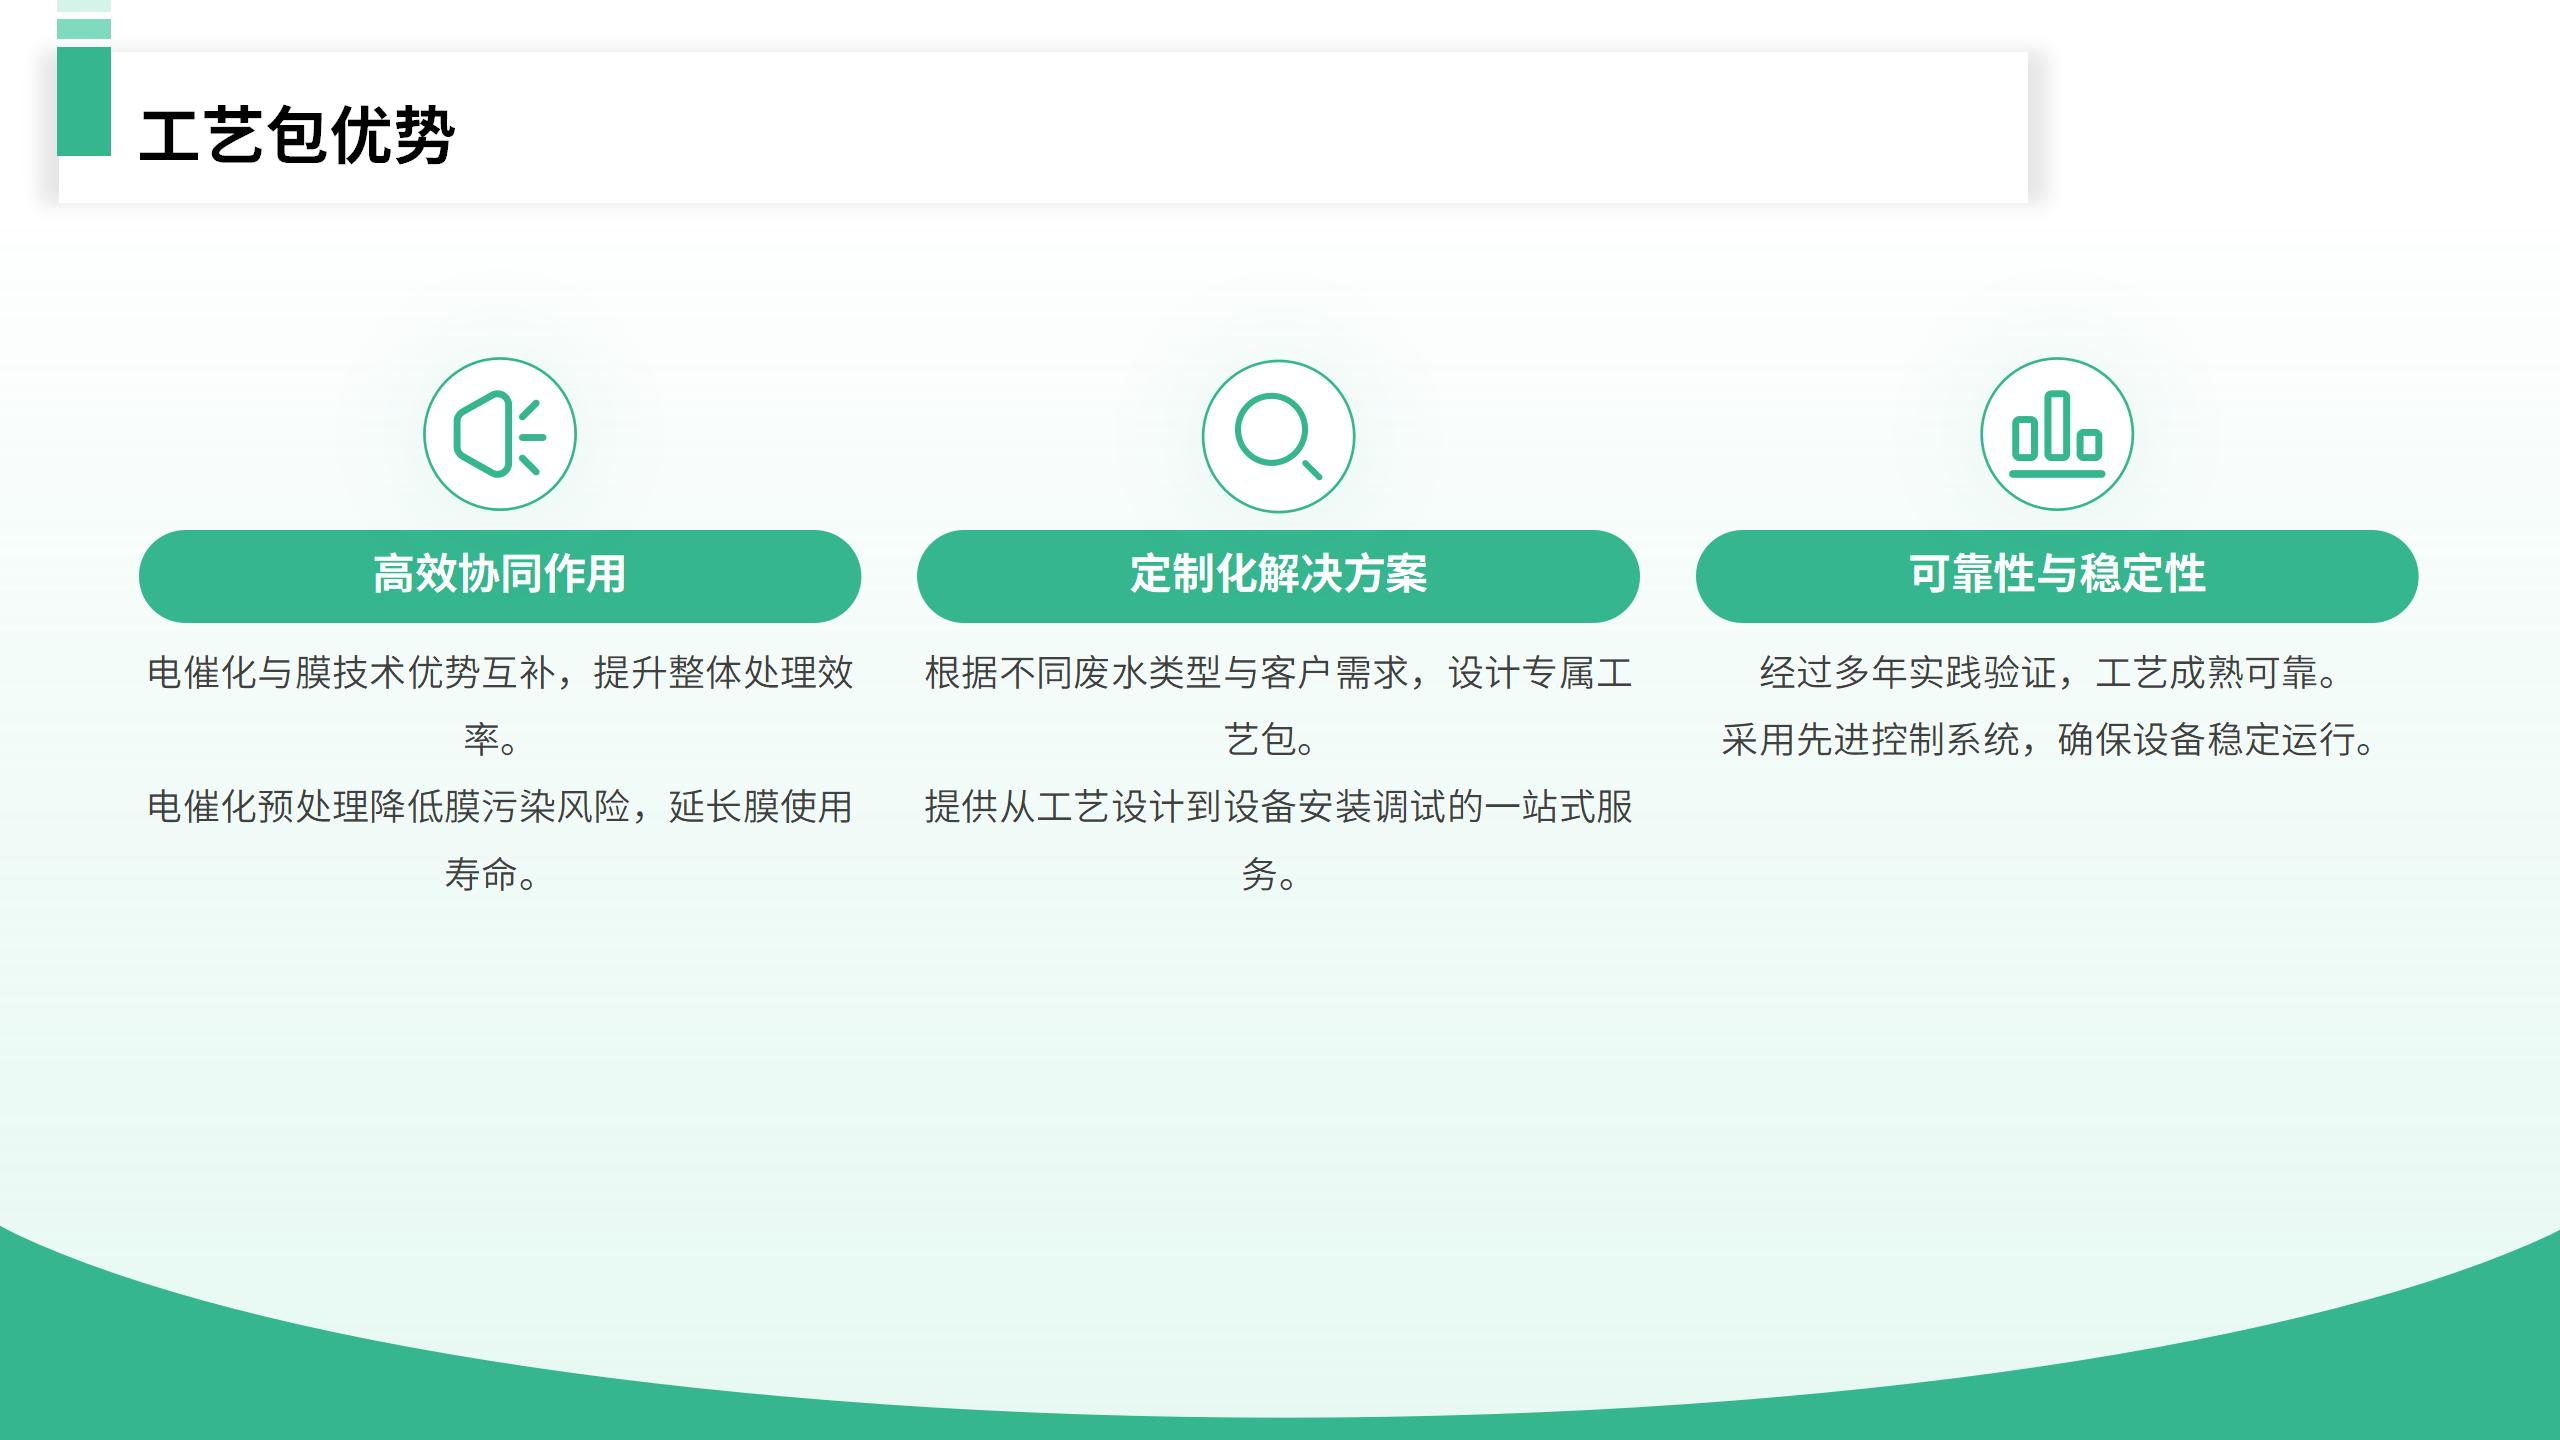Select the 高效协同作用 green heading pill
This screenshot has width=2560, height=1440.
(499, 576)
